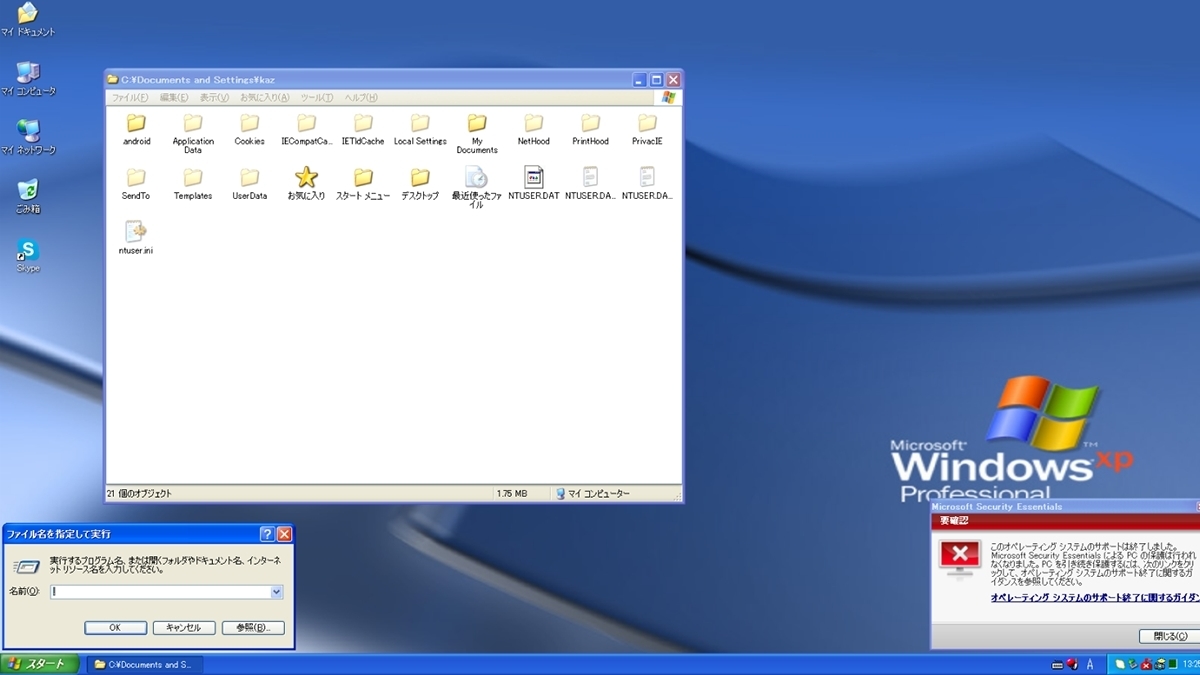Click the 参照(B)... browse button

tap(253, 628)
